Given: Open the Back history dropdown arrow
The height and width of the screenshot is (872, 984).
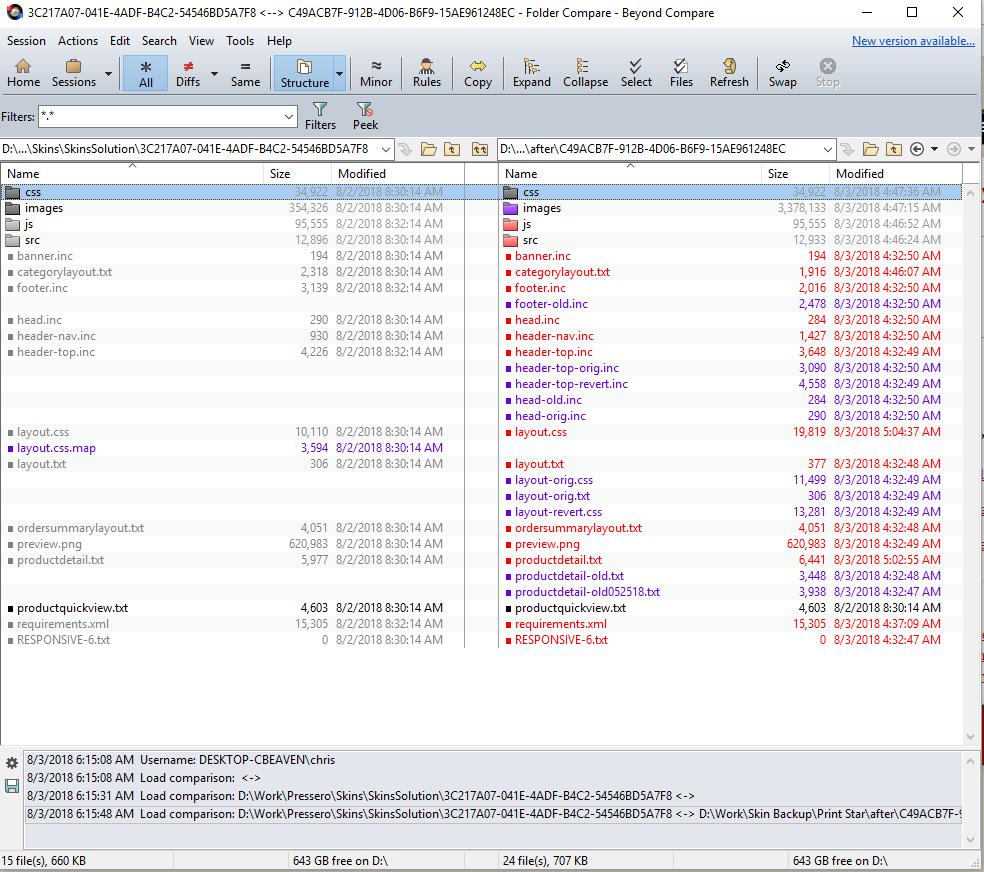Looking at the screenshot, I should (934, 149).
